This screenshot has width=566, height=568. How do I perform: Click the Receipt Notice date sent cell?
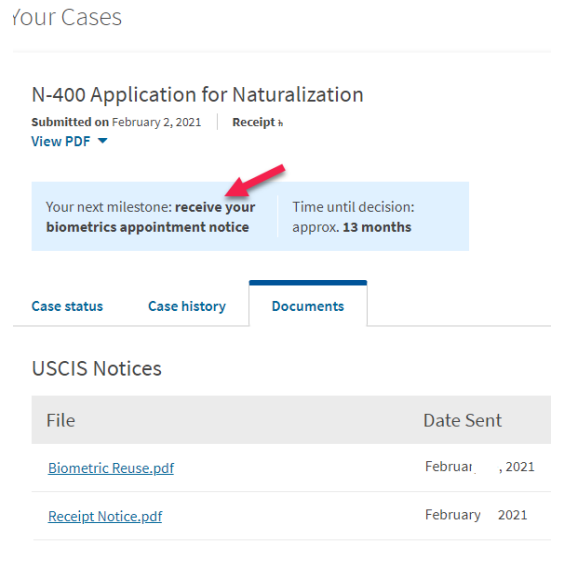pyautogui.click(x=476, y=515)
